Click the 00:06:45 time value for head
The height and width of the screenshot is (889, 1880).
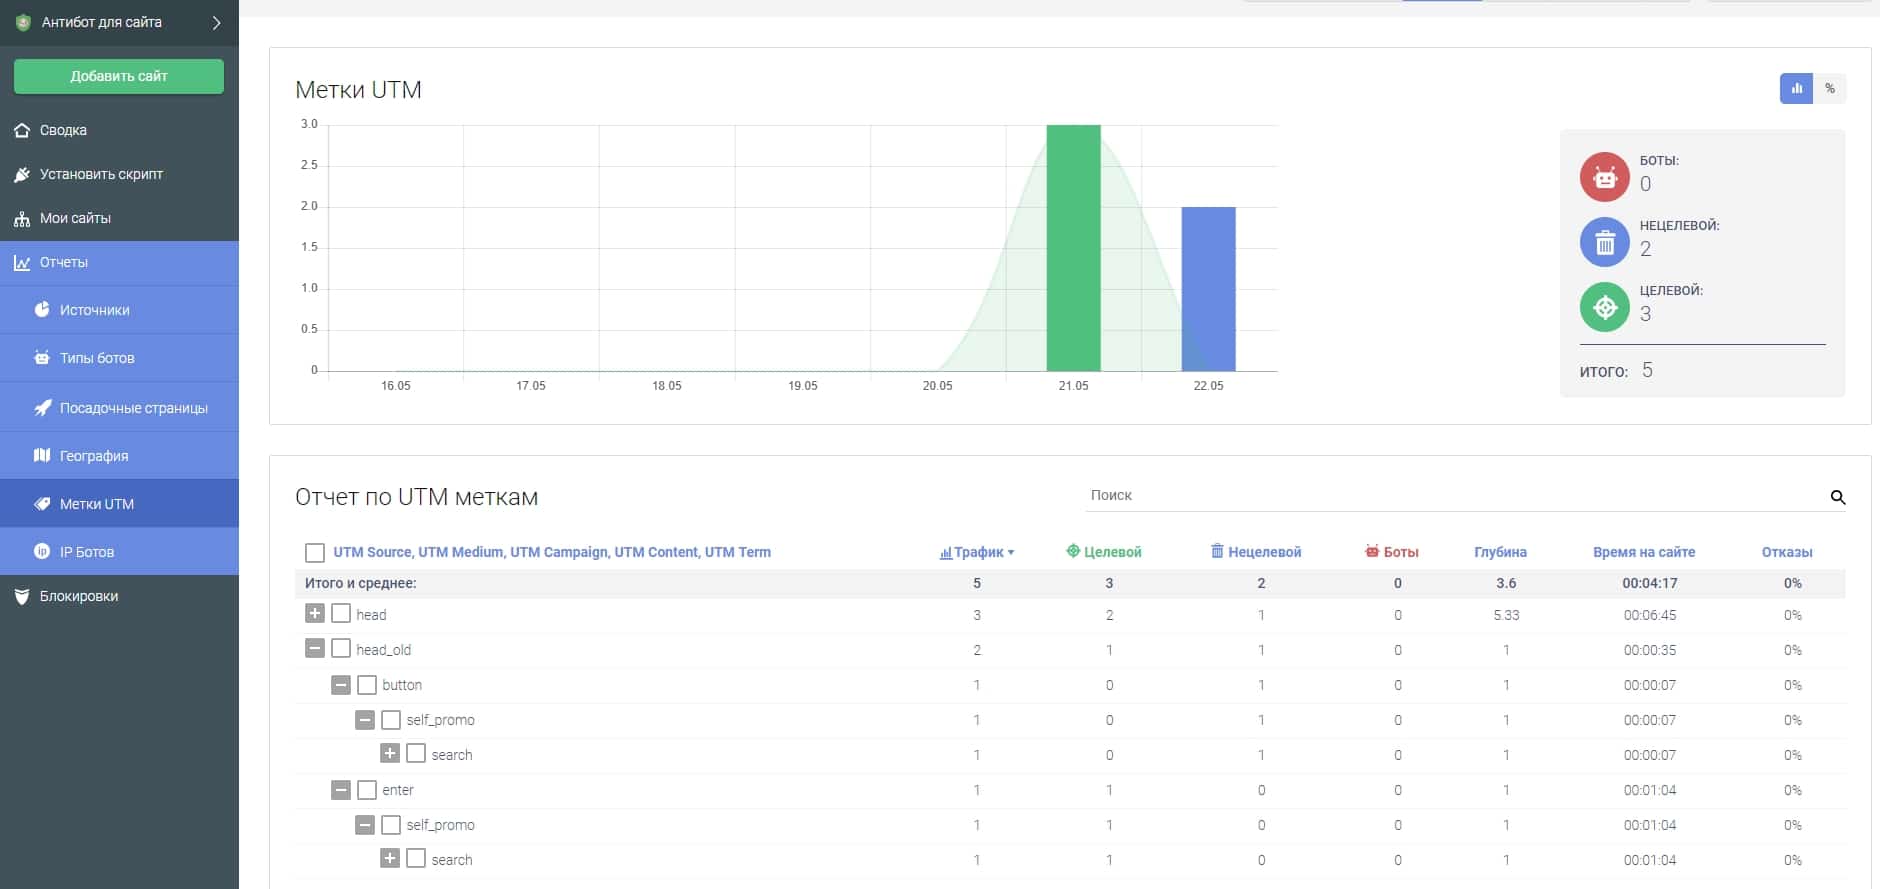tap(1650, 615)
